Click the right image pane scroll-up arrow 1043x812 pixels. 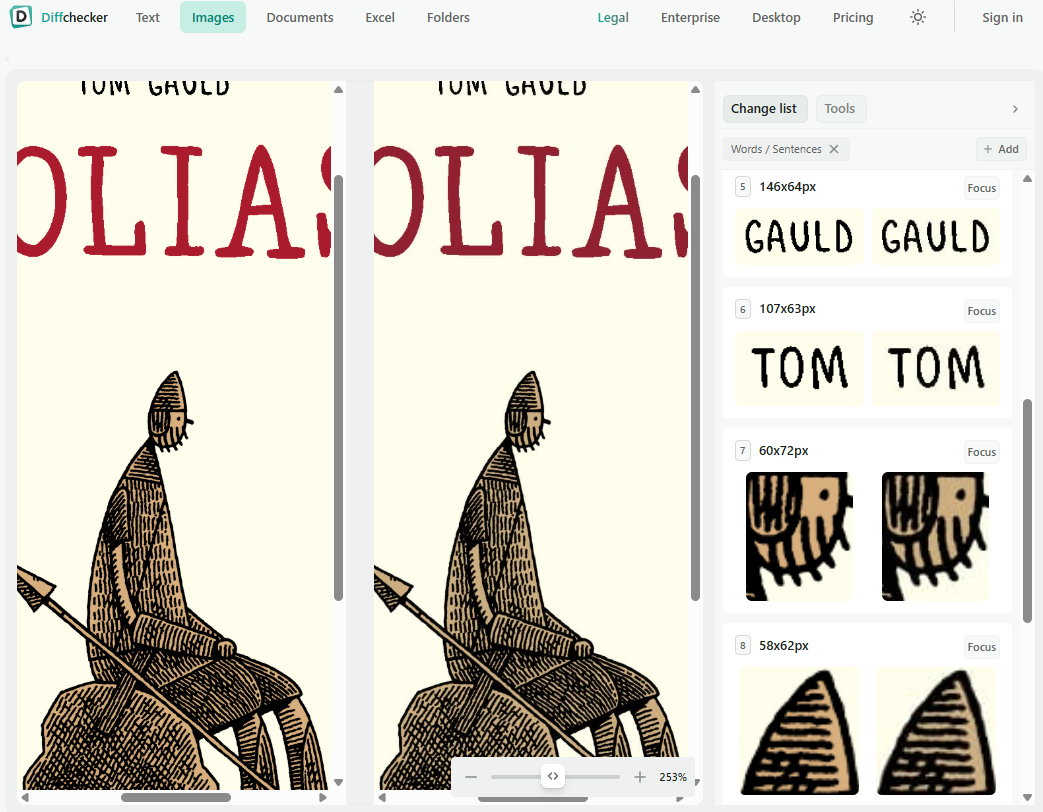(x=695, y=90)
